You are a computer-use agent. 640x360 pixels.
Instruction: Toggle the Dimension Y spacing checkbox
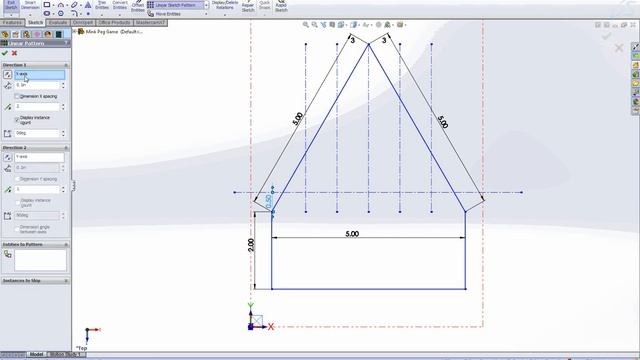[x=17, y=179]
